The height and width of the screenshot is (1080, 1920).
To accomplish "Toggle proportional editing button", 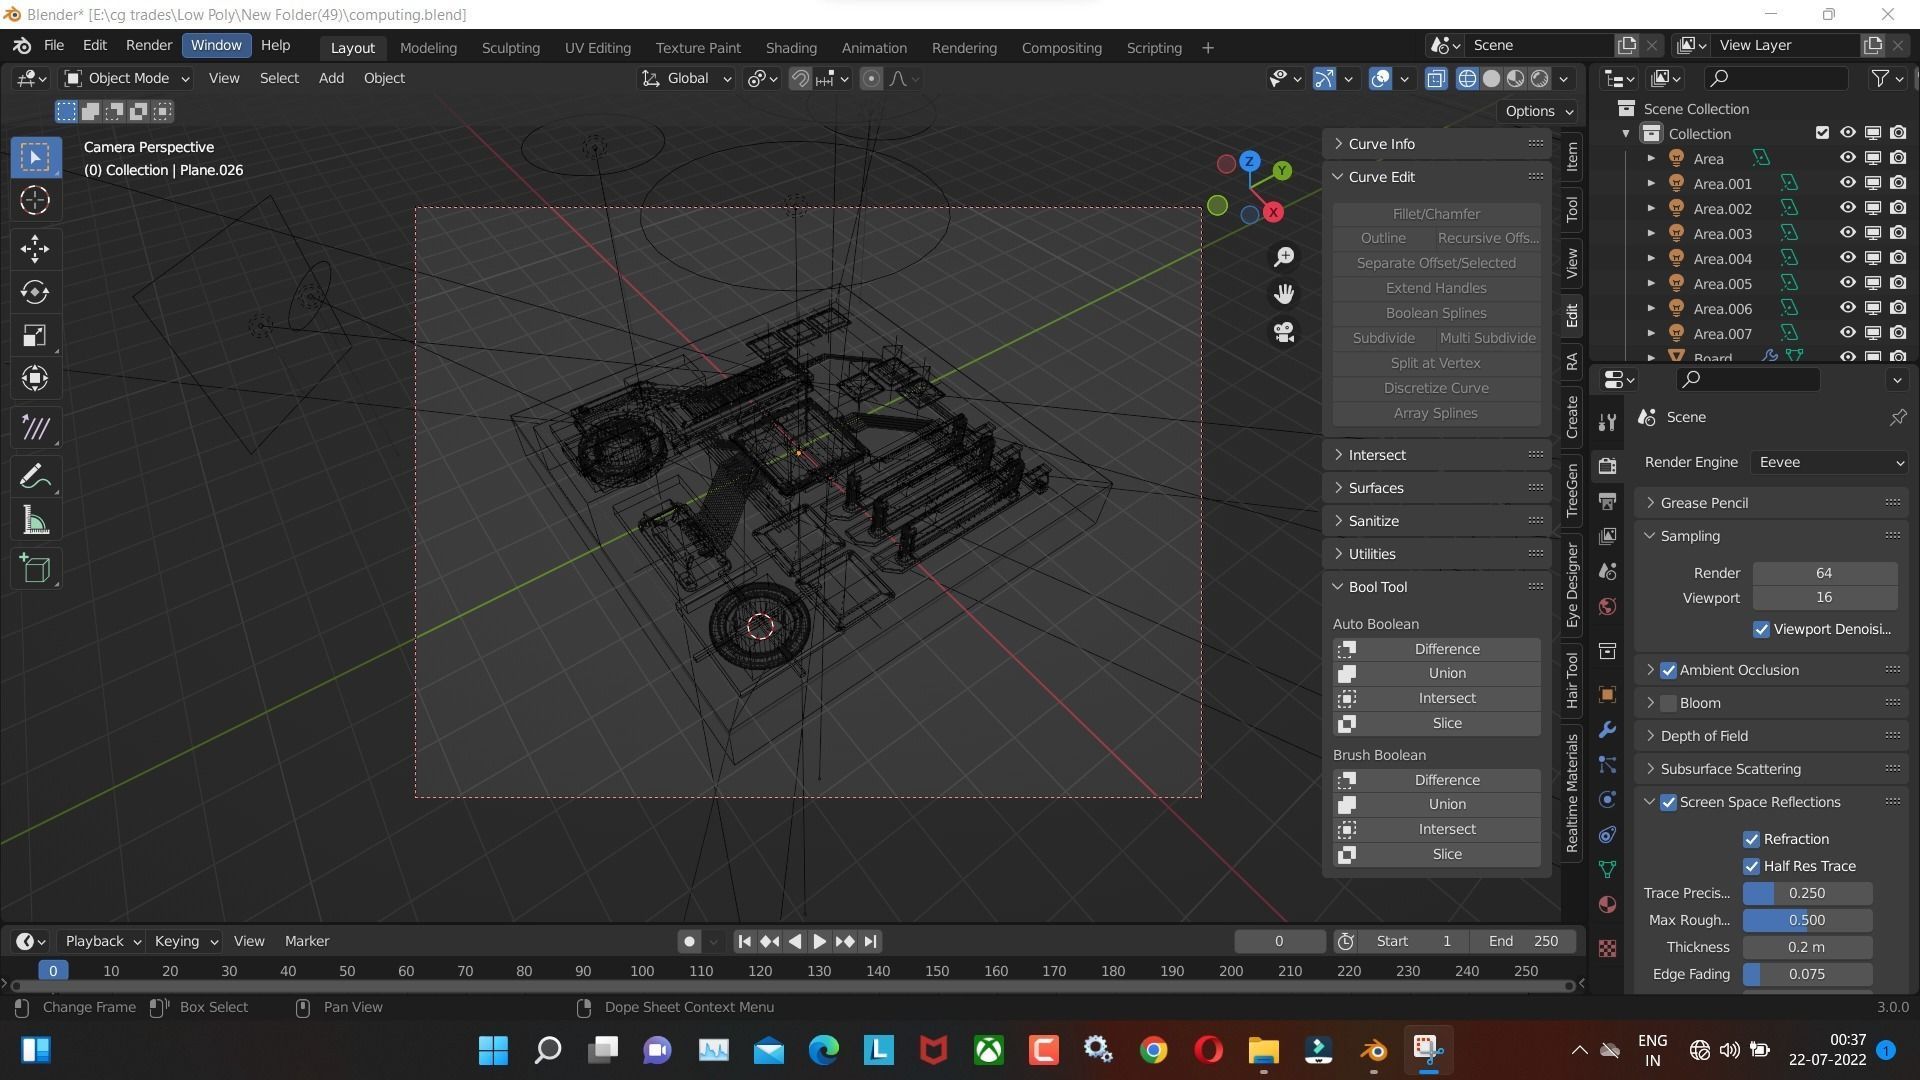I will click(x=871, y=78).
